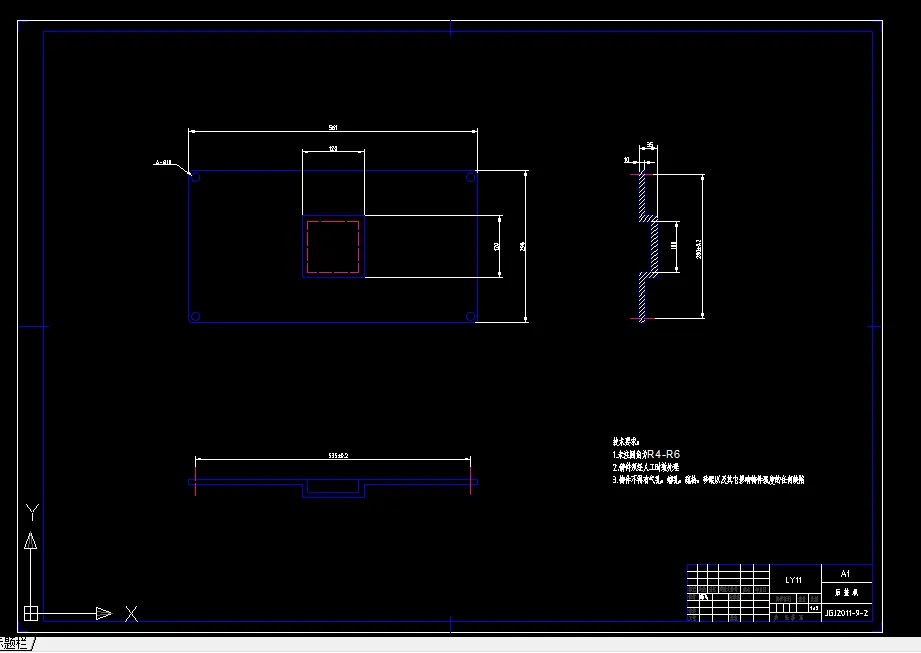Select the "10" thickness dimension text
921x653 pixels.
[627, 160]
